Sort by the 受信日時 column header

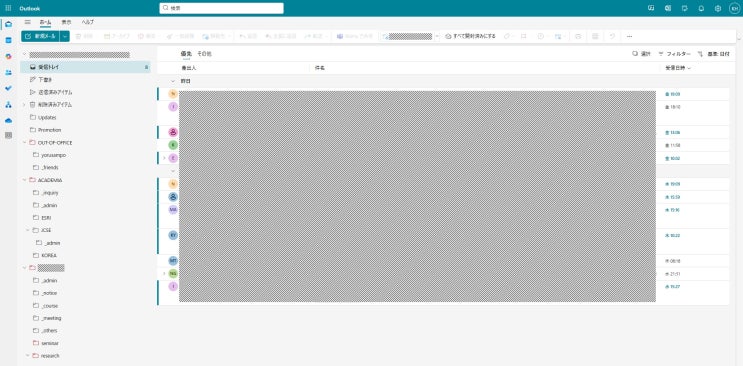tap(678, 68)
